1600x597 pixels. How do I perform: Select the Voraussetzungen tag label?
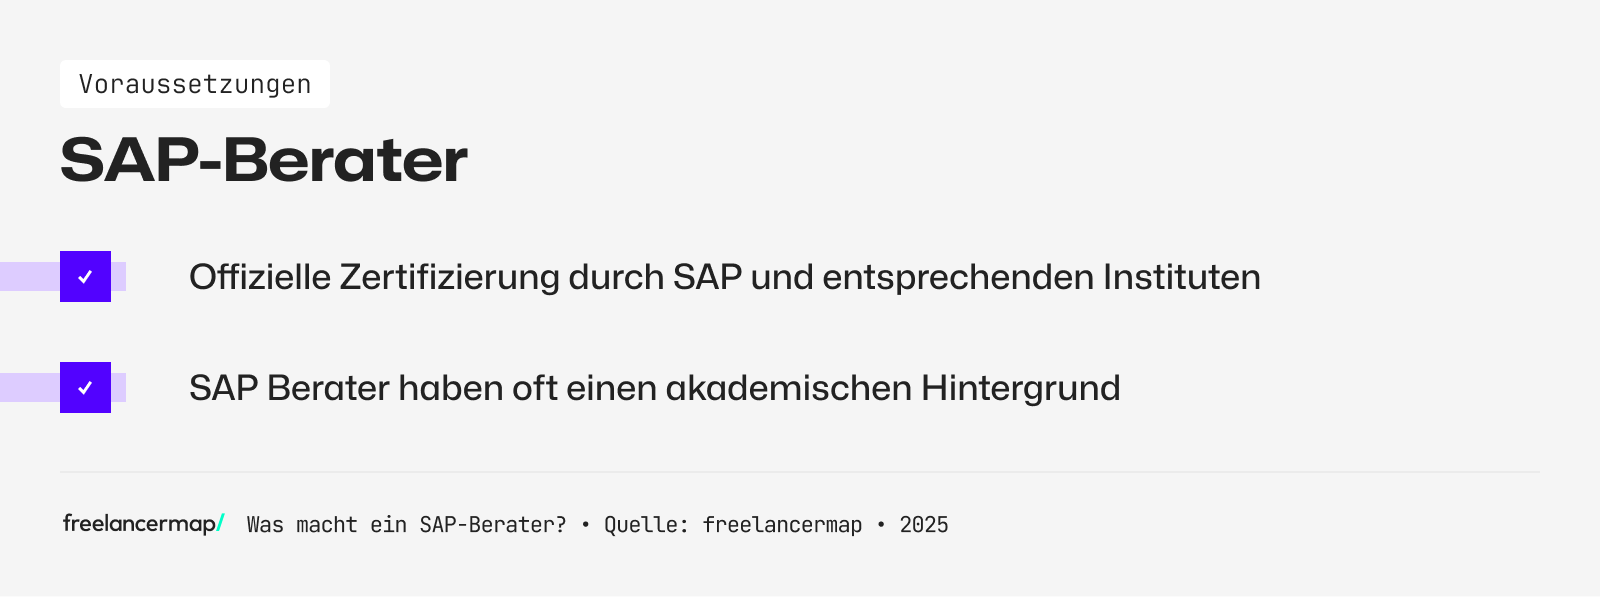[195, 84]
